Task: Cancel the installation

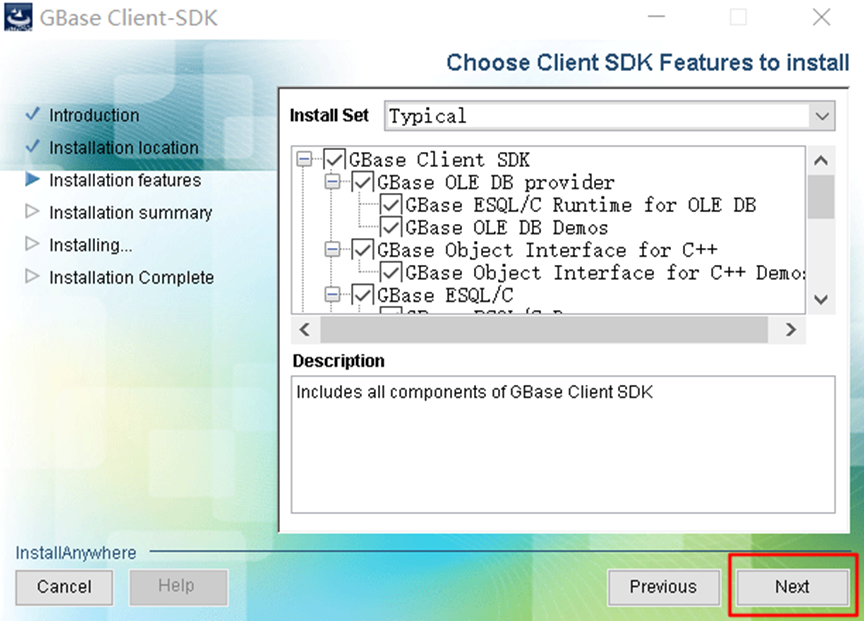Action: [64, 587]
